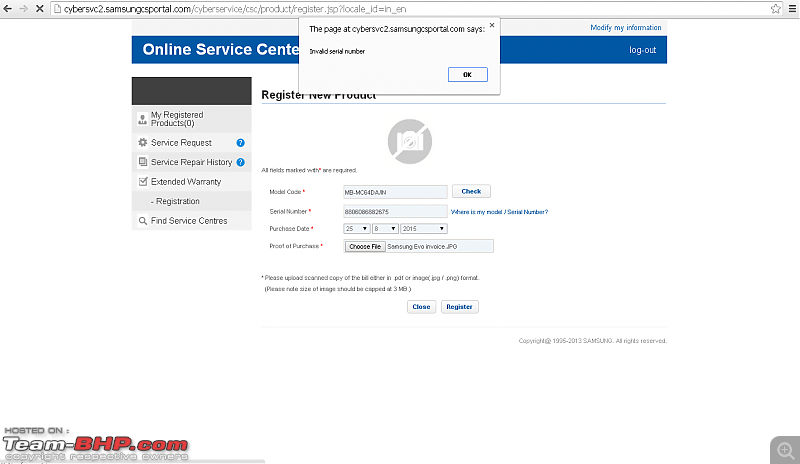The width and height of the screenshot is (800, 464).
Task: Click the log-out link
Action: coord(642,50)
